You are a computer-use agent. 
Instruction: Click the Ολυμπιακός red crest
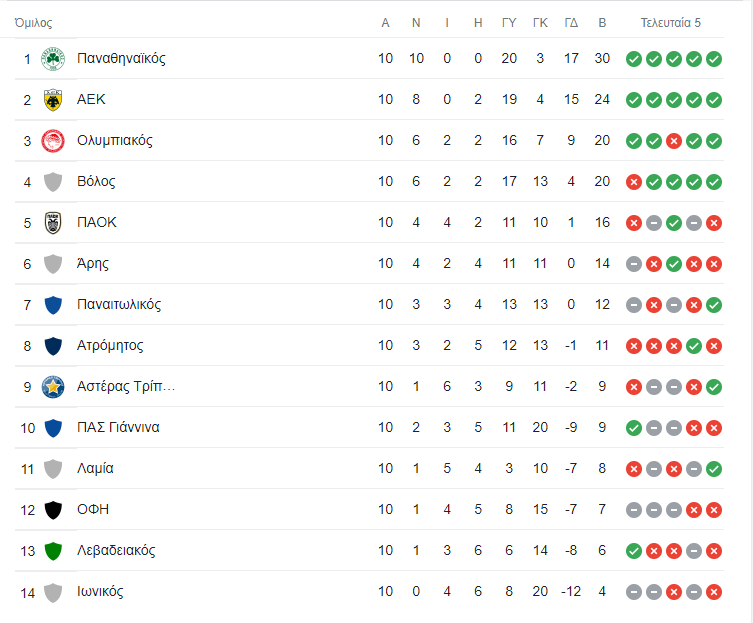53,141
